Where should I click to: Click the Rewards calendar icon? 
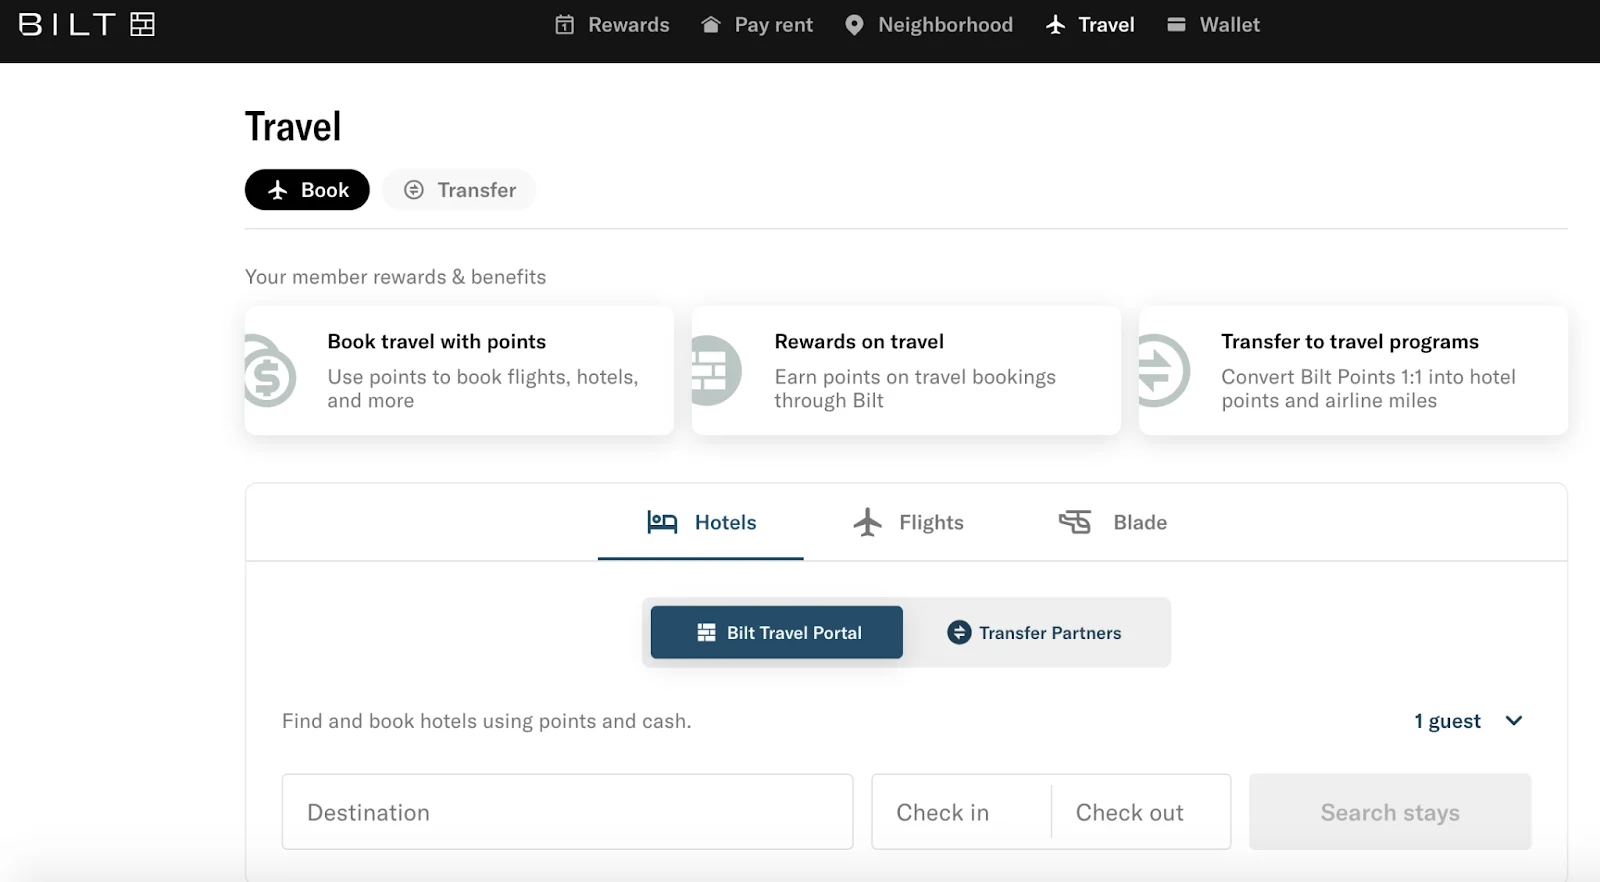[x=565, y=25]
